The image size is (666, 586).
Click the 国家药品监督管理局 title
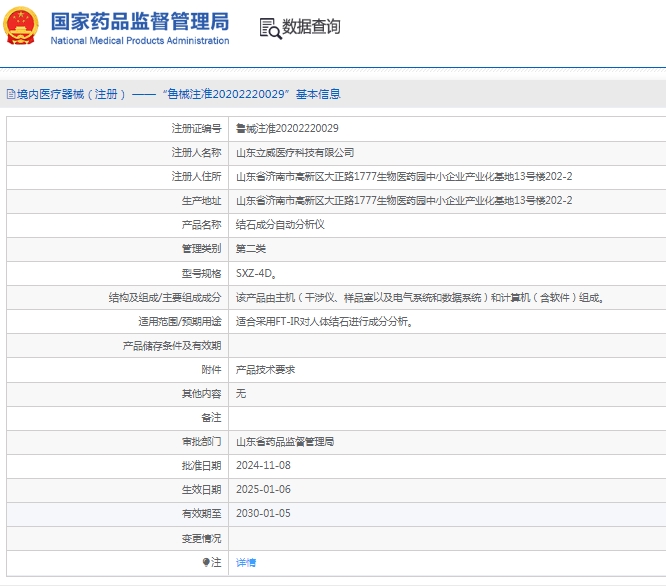tap(139, 20)
